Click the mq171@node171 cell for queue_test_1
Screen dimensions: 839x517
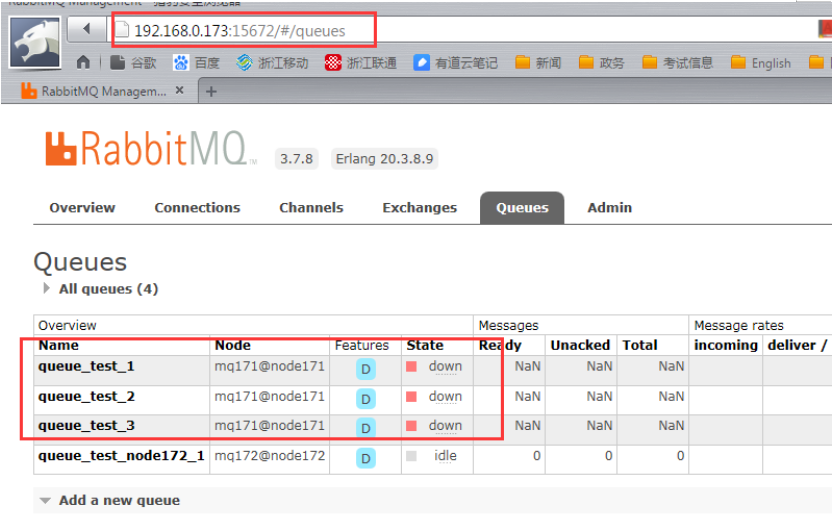pyautogui.click(x=270, y=366)
